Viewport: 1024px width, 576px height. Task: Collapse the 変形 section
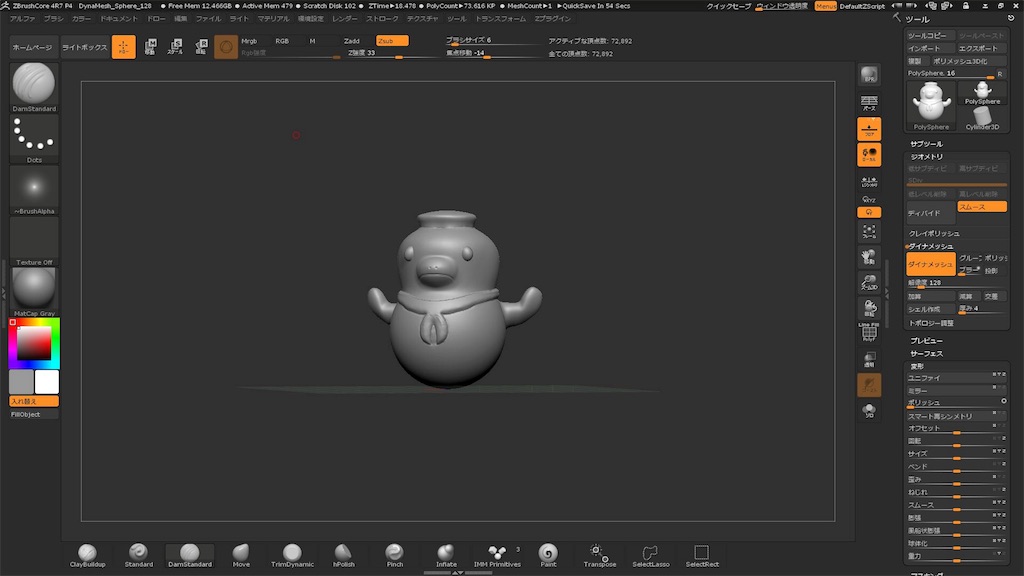pos(918,366)
